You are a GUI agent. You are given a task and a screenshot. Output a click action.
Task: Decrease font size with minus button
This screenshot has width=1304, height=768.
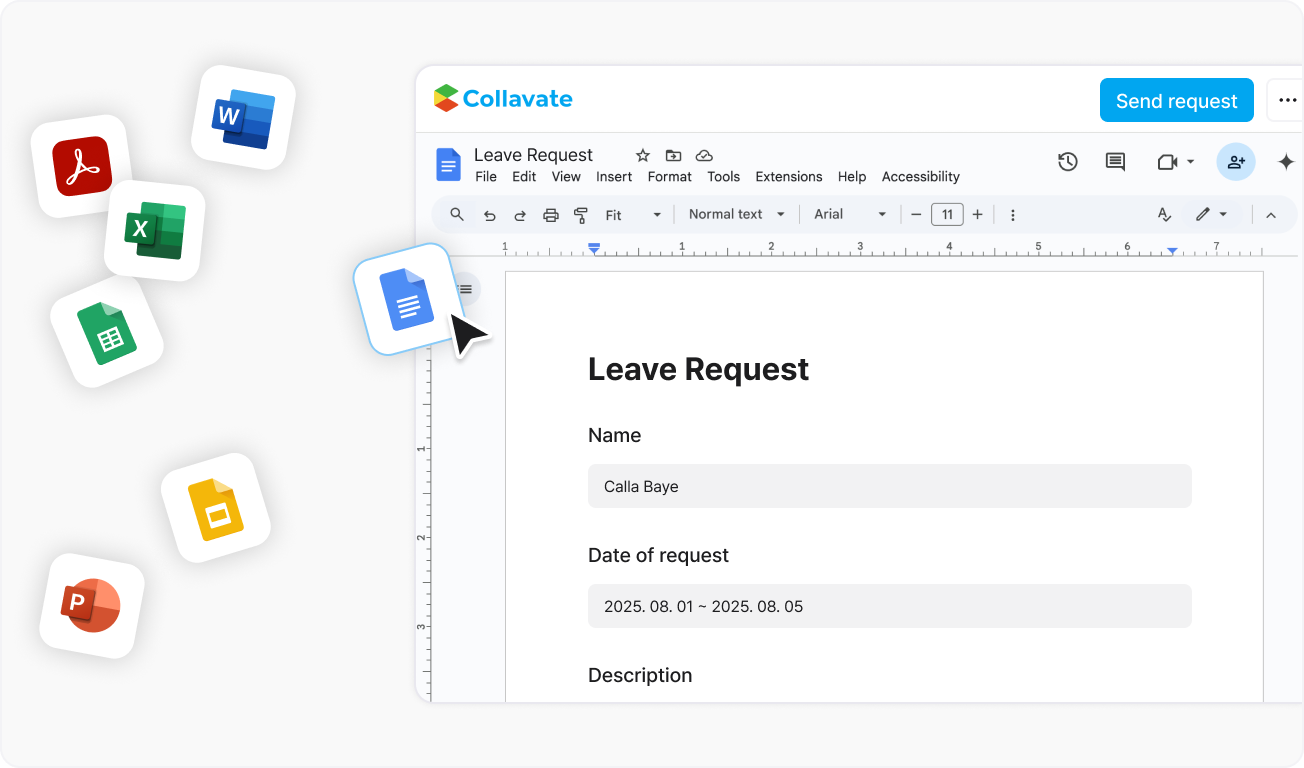click(916, 215)
